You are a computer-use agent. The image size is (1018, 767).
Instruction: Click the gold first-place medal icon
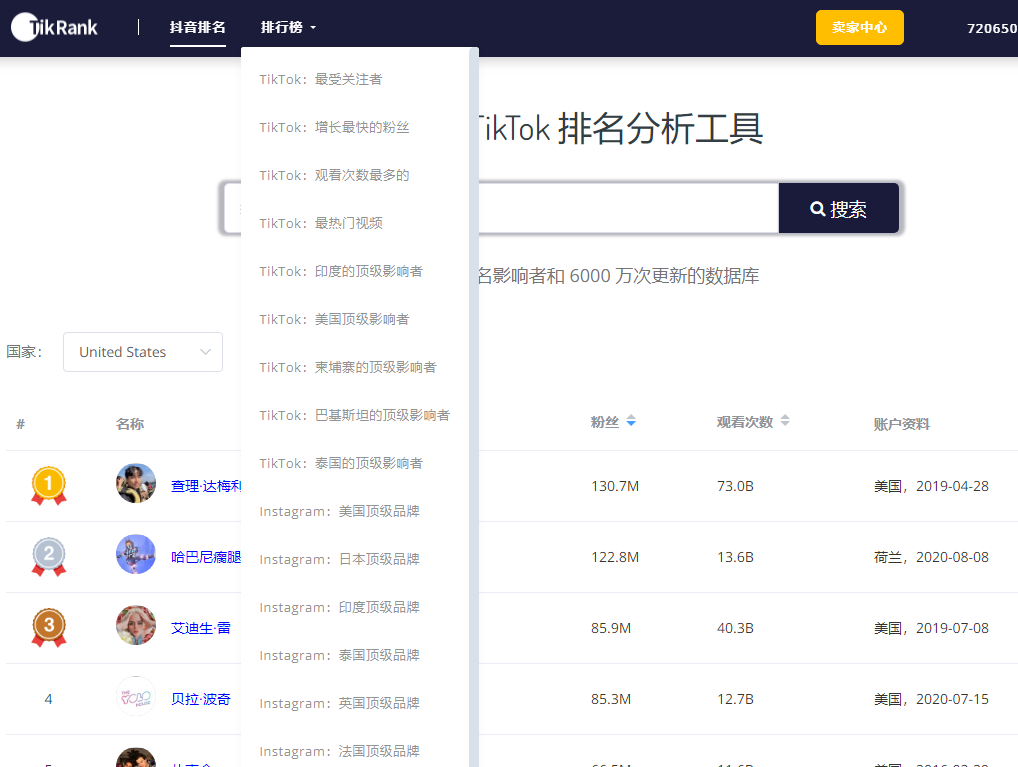pyautogui.click(x=49, y=486)
